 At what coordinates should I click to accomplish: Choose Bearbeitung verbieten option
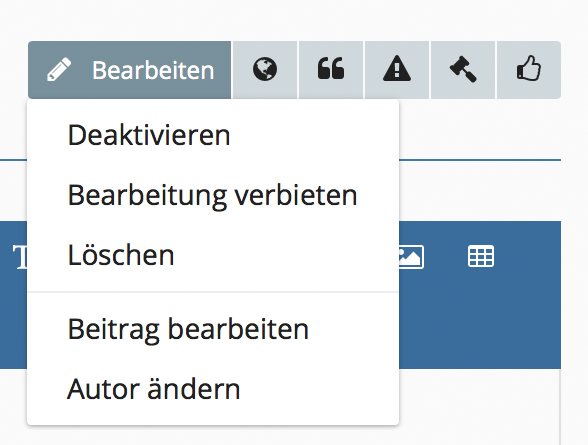pyautogui.click(x=213, y=195)
